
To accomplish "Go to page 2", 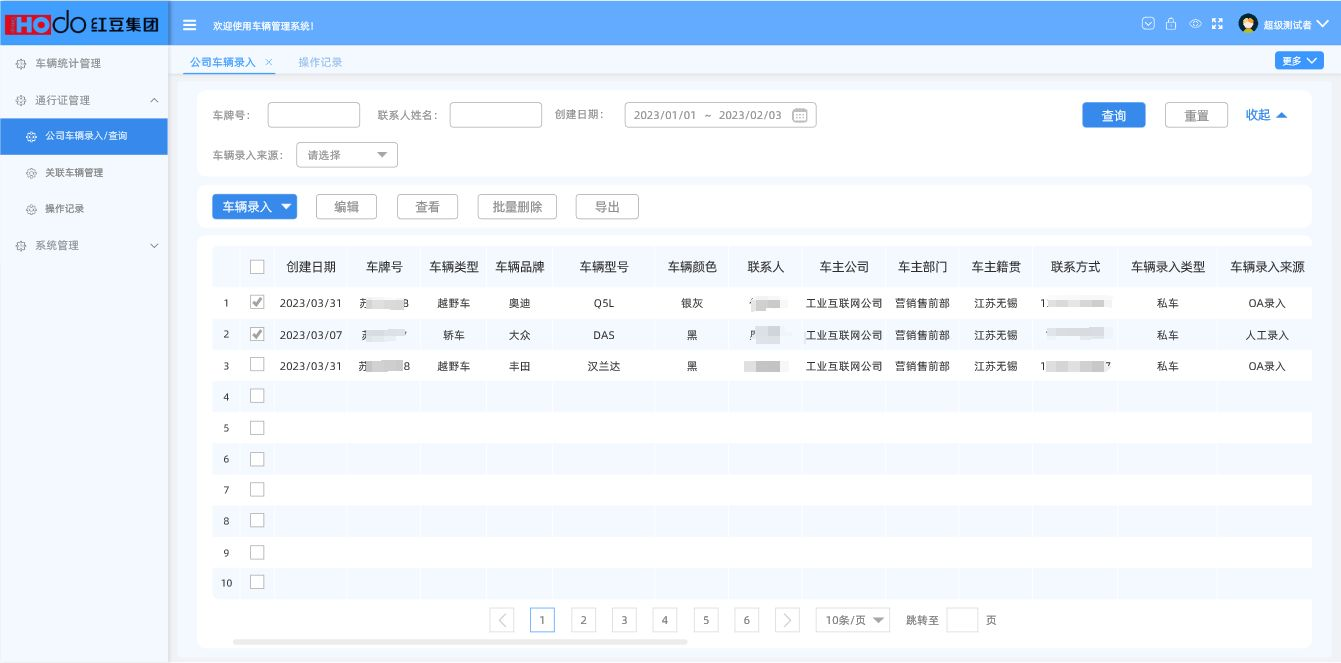I will 583,620.
